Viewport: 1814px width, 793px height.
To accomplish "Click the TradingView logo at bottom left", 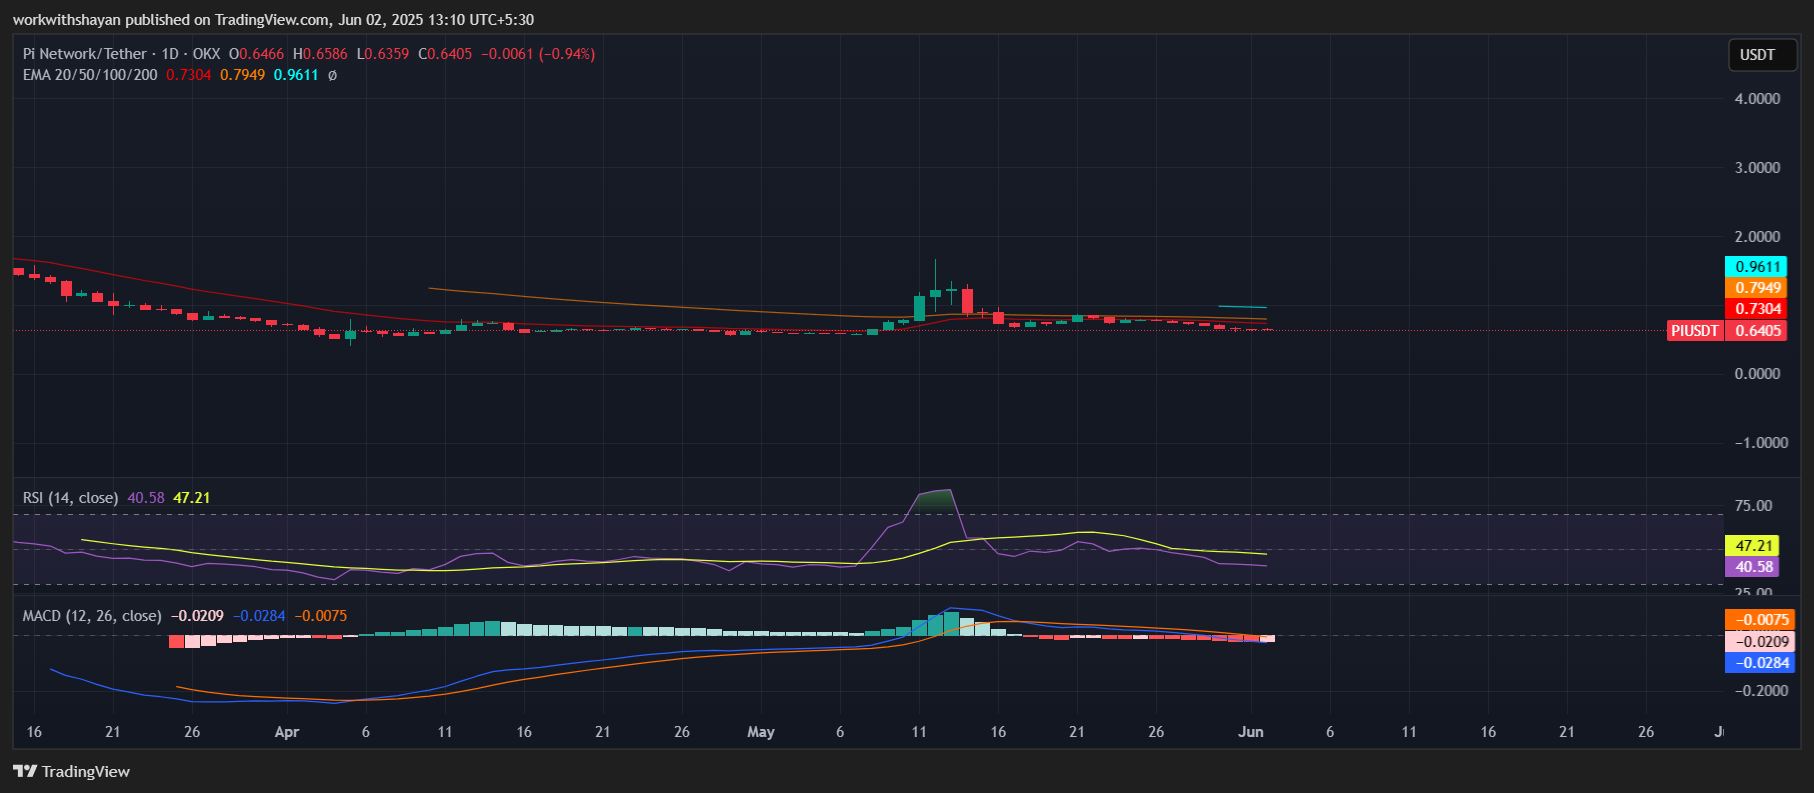I will (x=71, y=771).
